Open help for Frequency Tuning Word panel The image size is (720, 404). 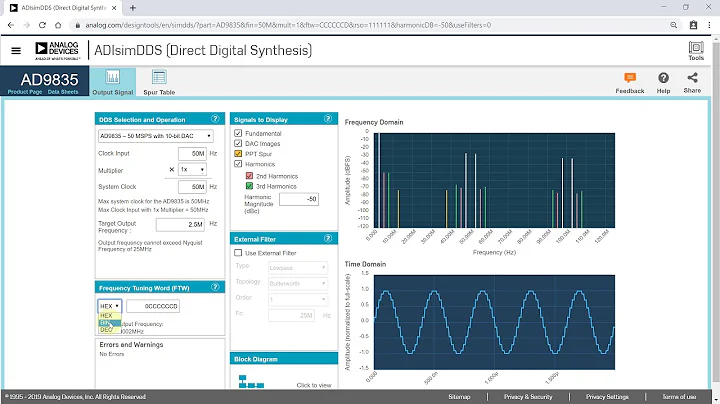tap(215, 287)
